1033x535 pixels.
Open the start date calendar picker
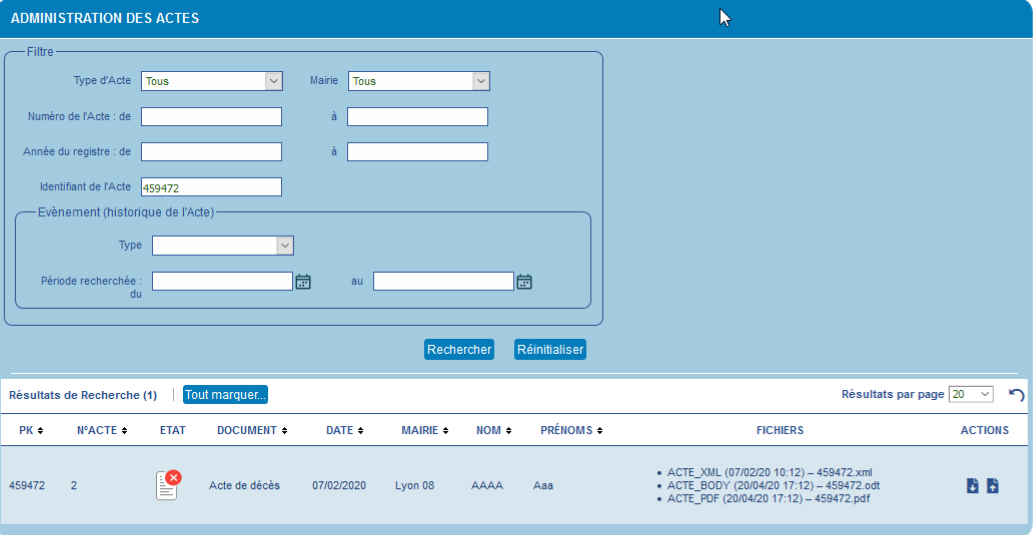pos(304,282)
